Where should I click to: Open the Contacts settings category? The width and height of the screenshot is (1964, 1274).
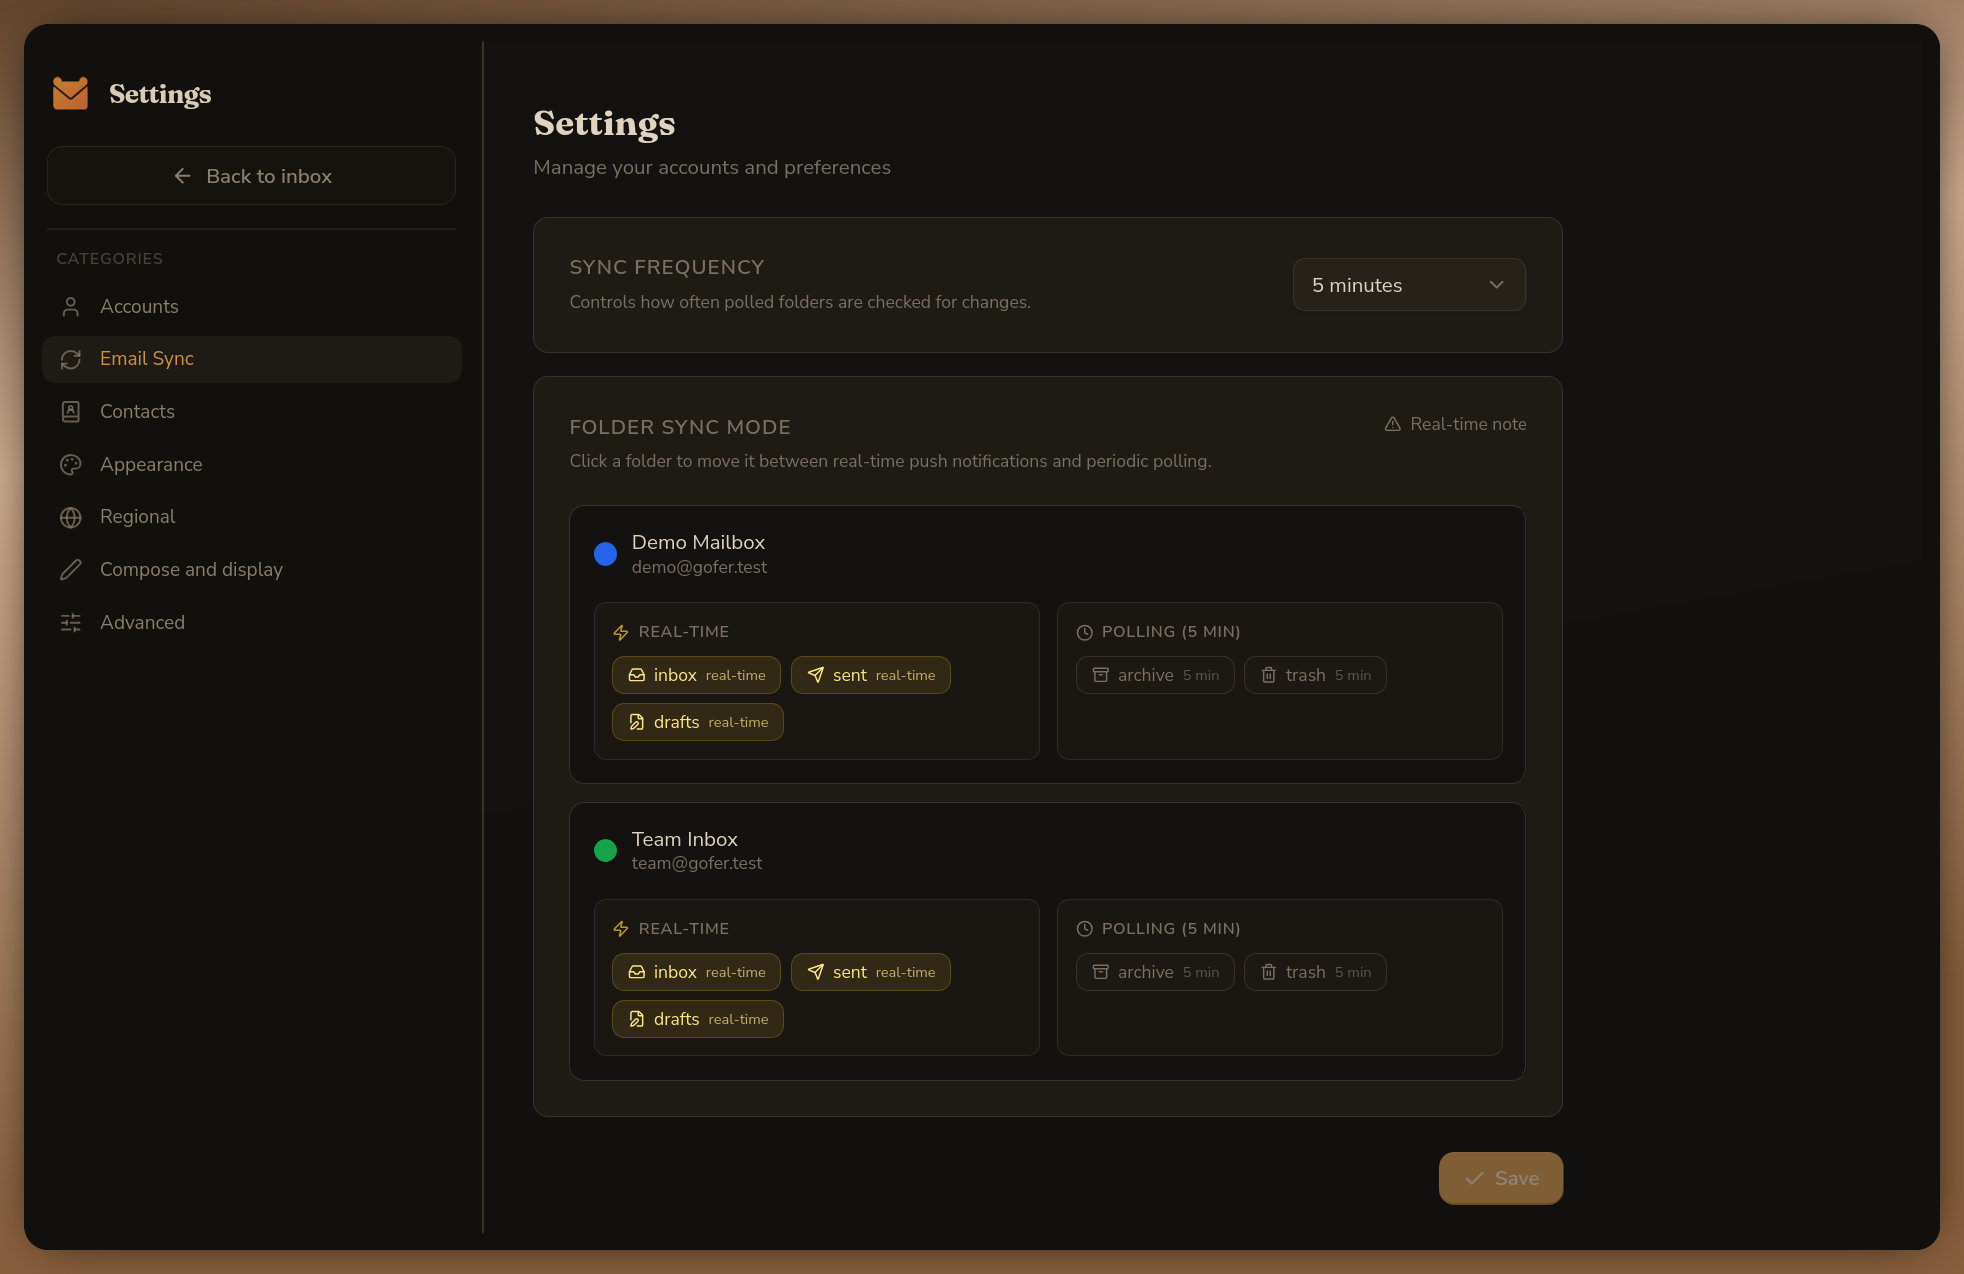click(x=251, y=412)
